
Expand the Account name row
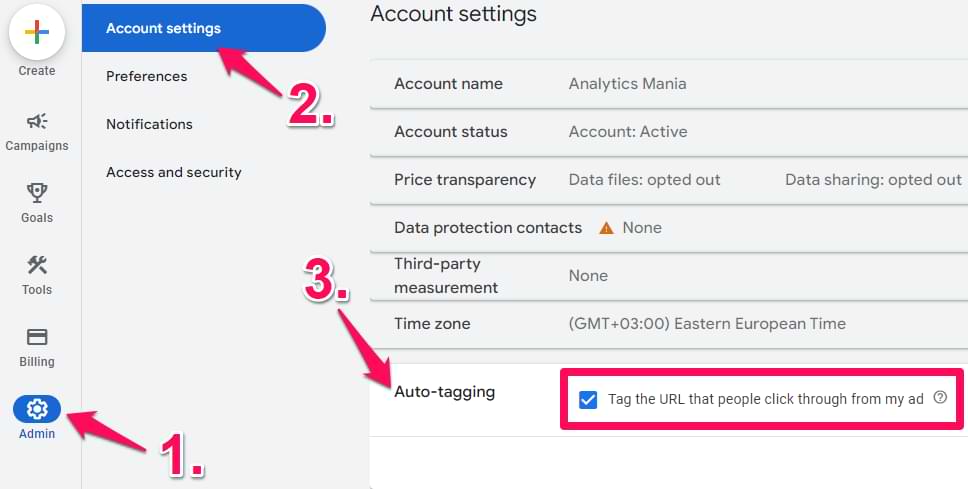point(669,84)
